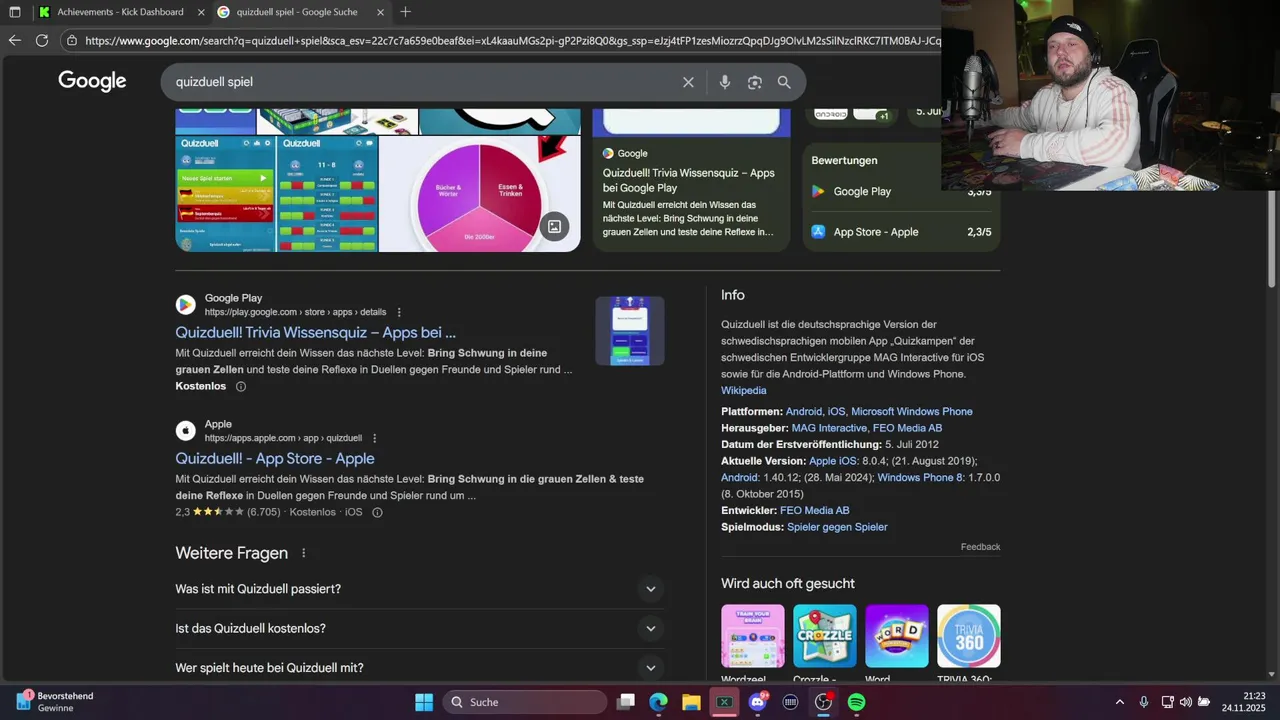This screenshot has height=720, width=1280.
Task: Click the Apple iOS version link
Action: [x=833, y=461]
